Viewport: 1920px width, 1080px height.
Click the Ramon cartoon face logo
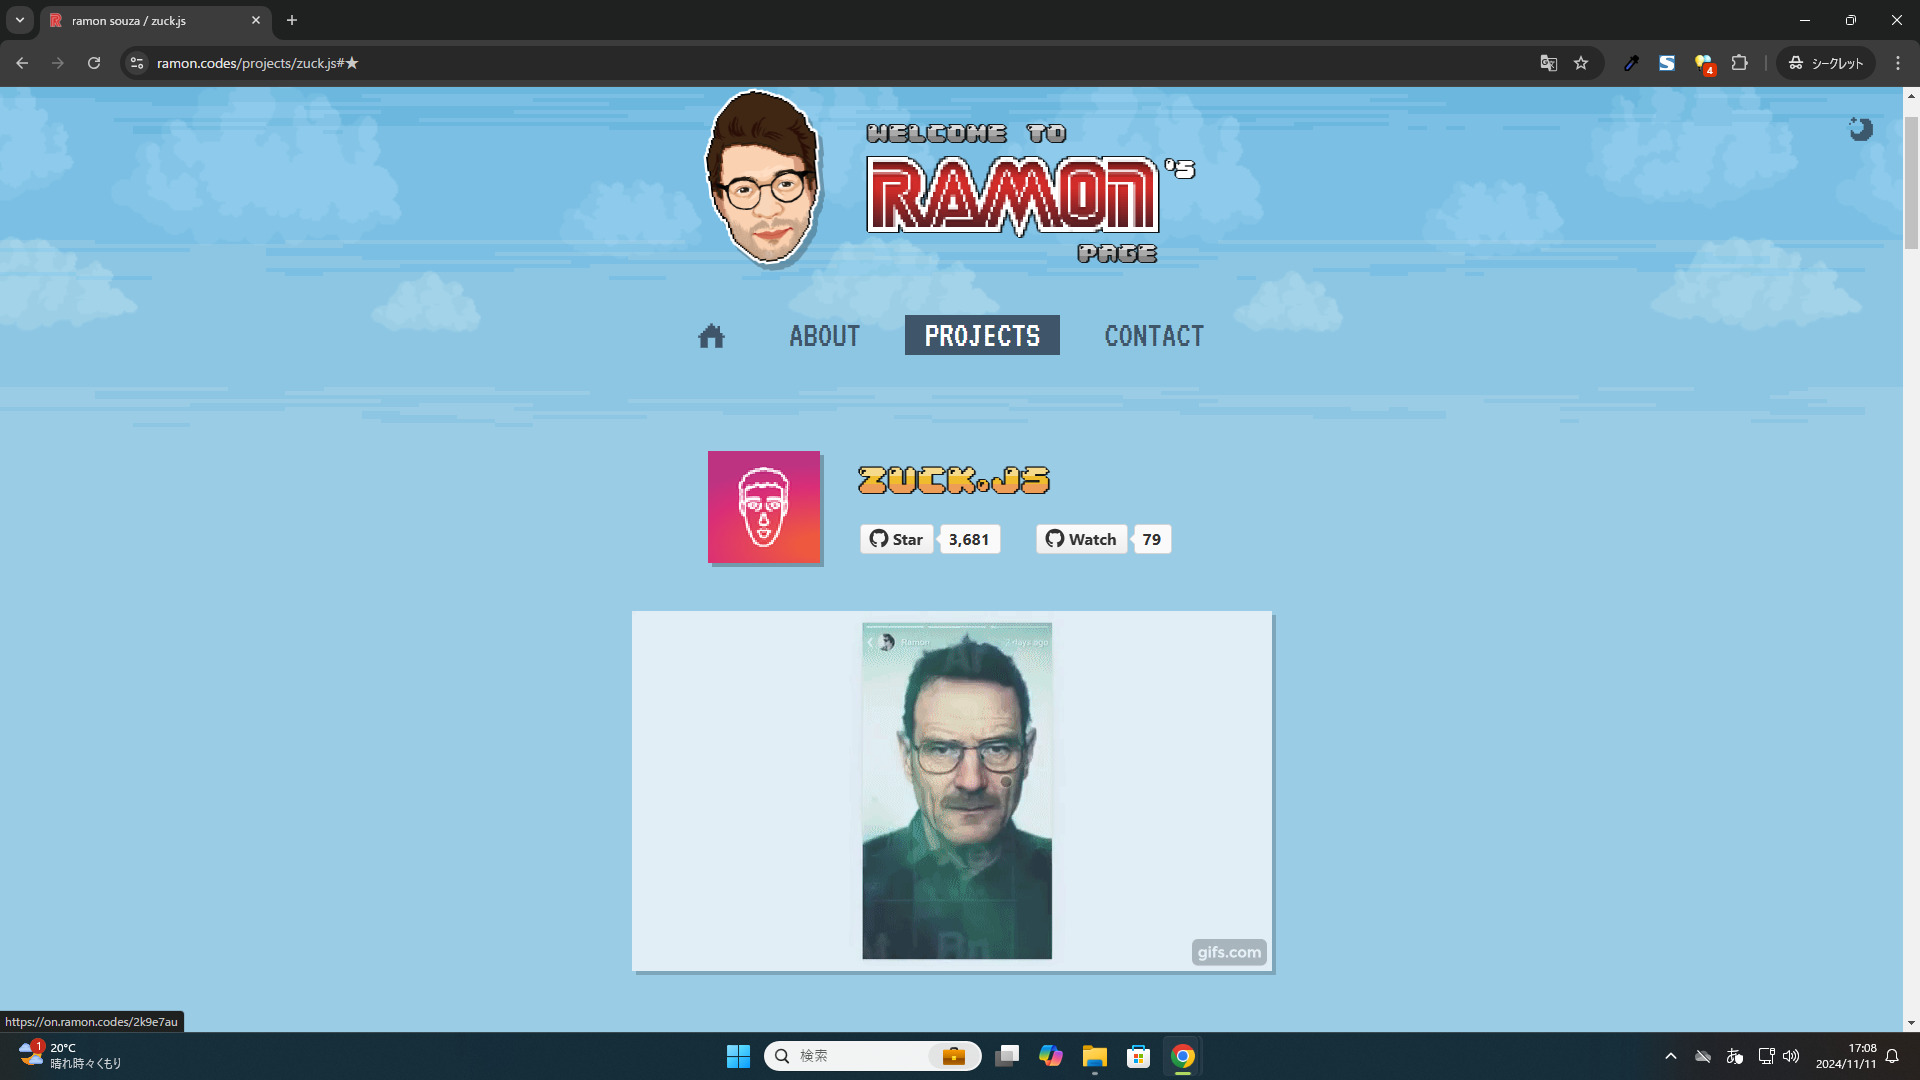coord(764,178)
